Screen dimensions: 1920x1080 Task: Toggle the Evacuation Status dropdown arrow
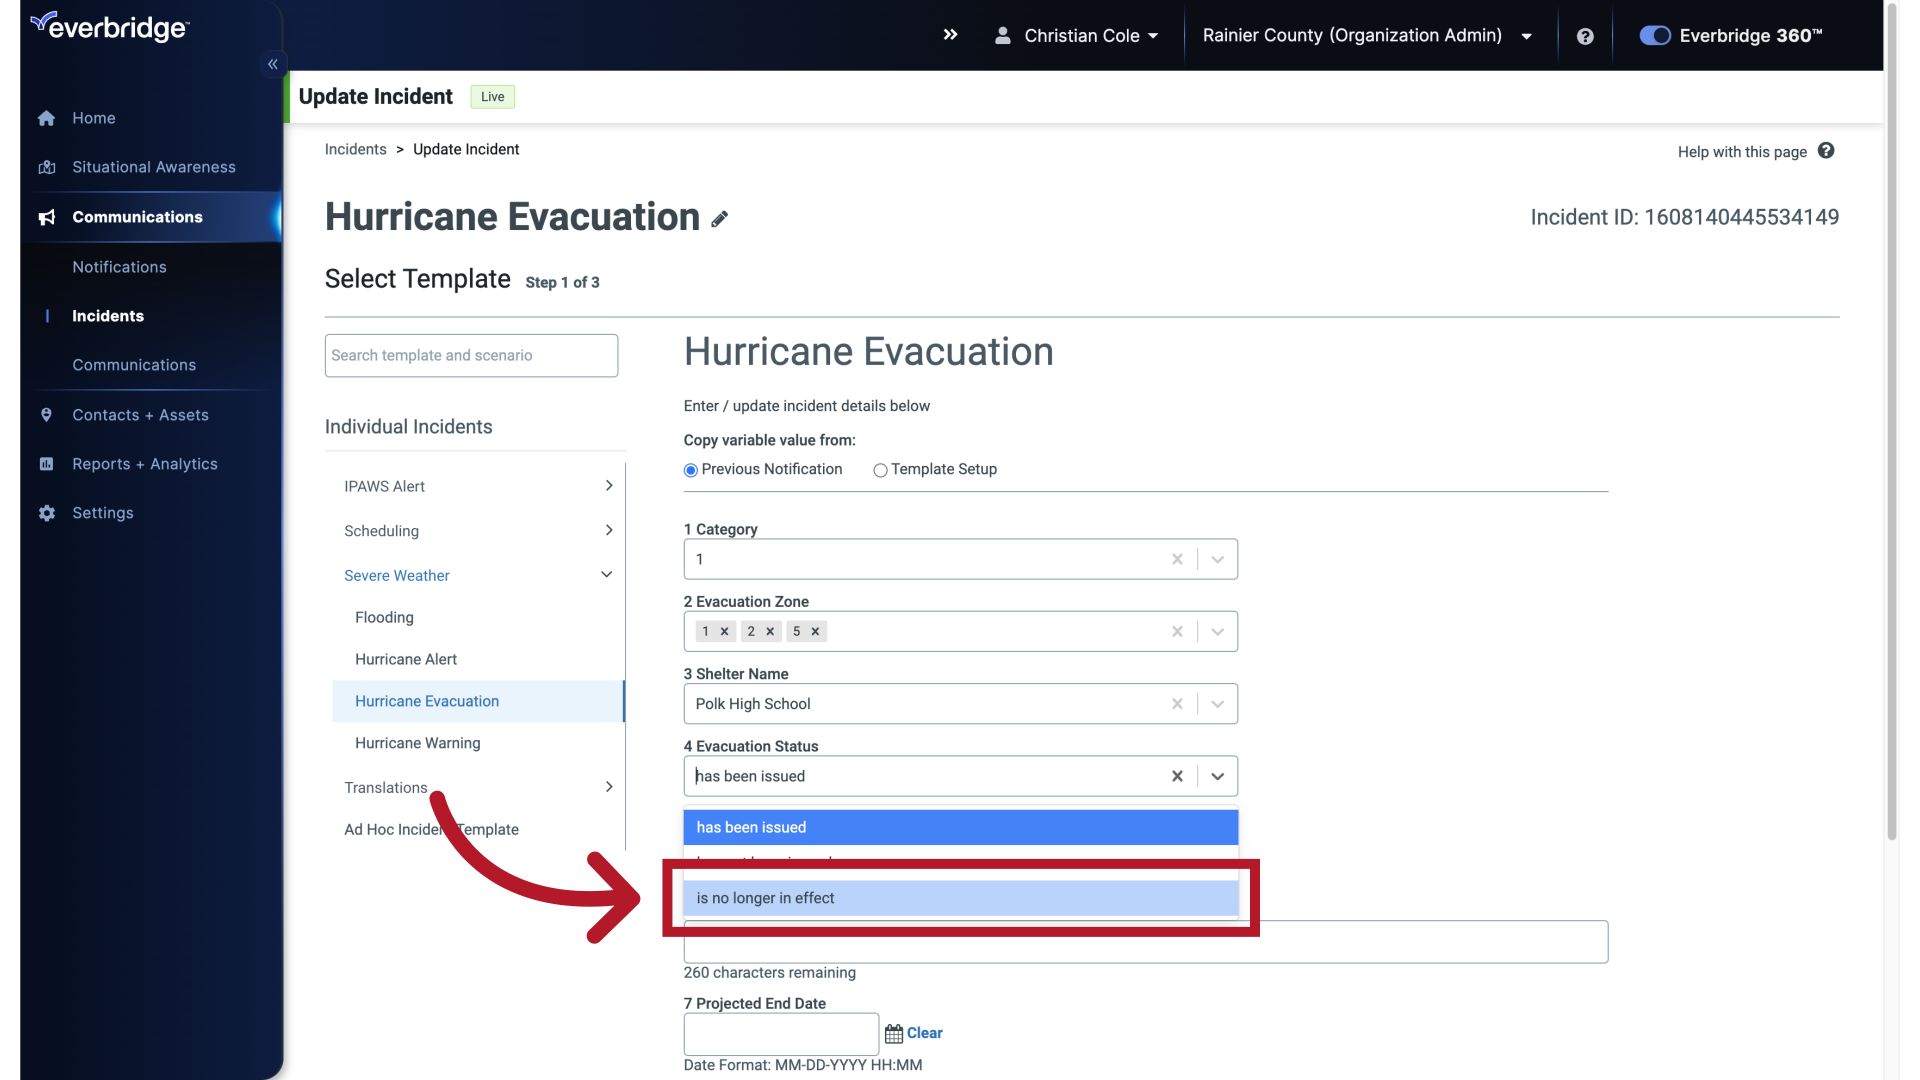pos(1217,776)
